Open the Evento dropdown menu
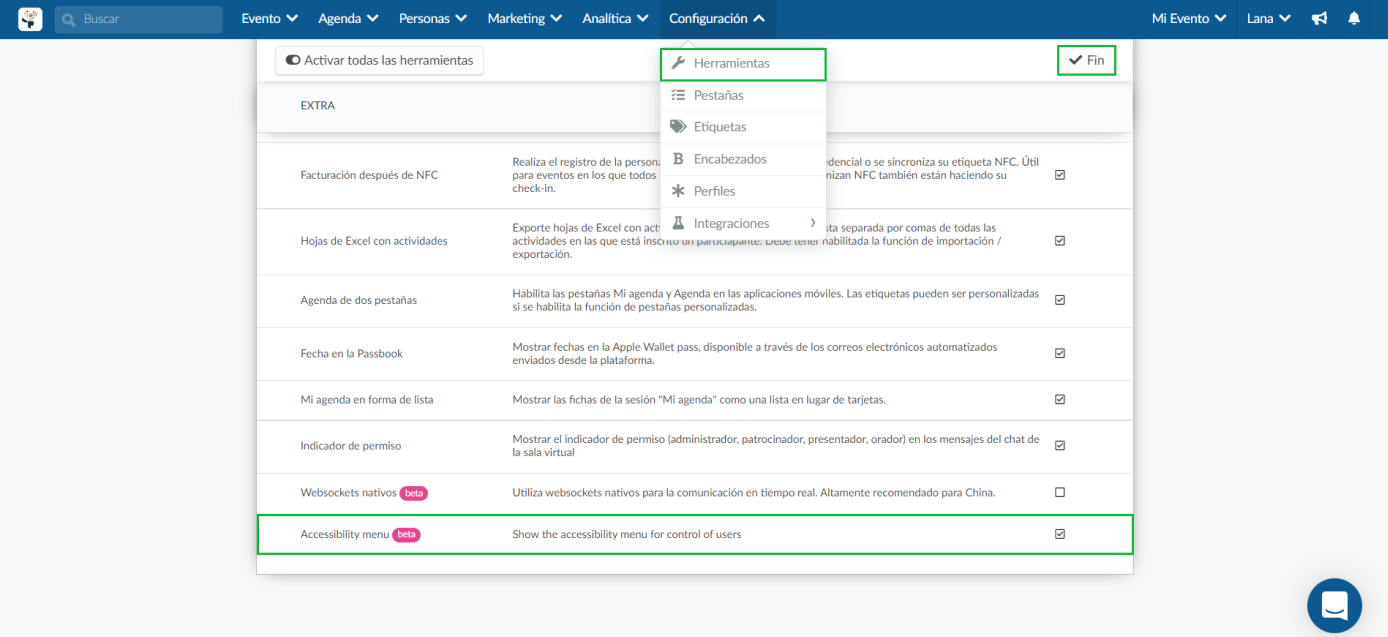Viewport: 1388px width, 637px height. pyautogui.click(x=270, y=19)
